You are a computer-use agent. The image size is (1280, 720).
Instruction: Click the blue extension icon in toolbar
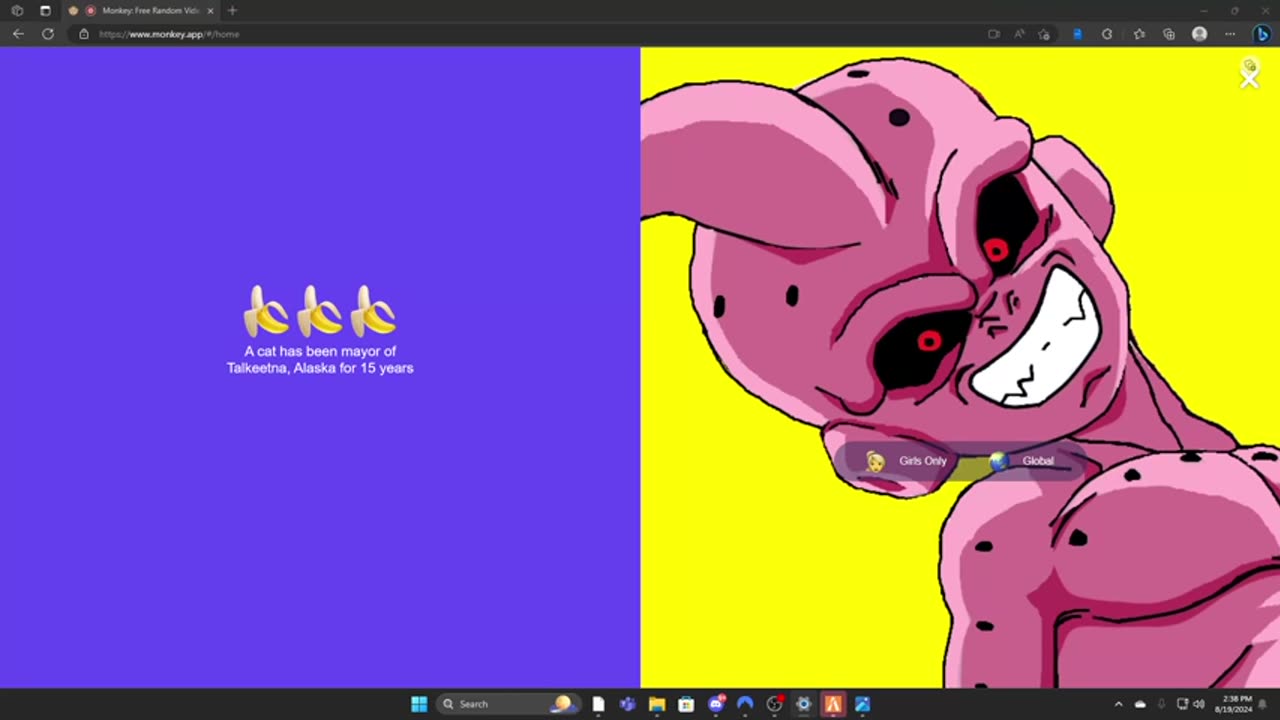point(1077,34)
